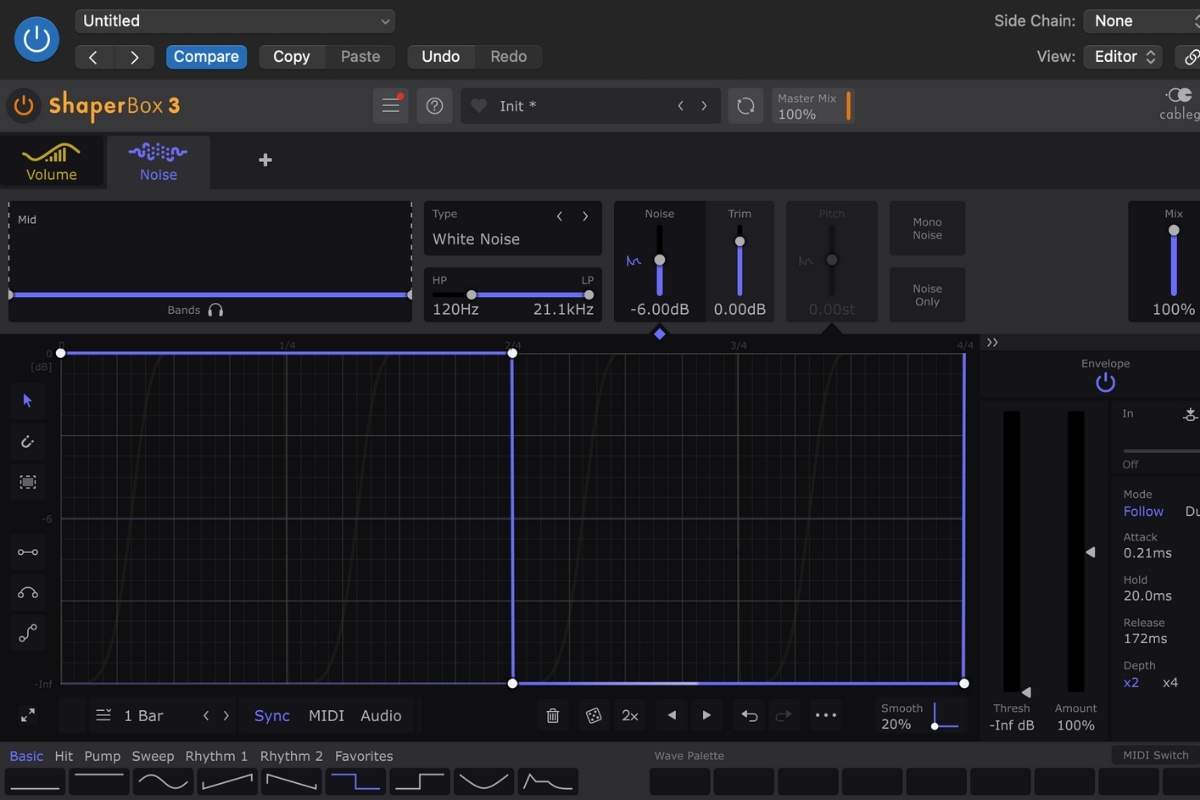Click the Redo button
The width and height of the screenshot is (1200, 800).
click(508, 57)
